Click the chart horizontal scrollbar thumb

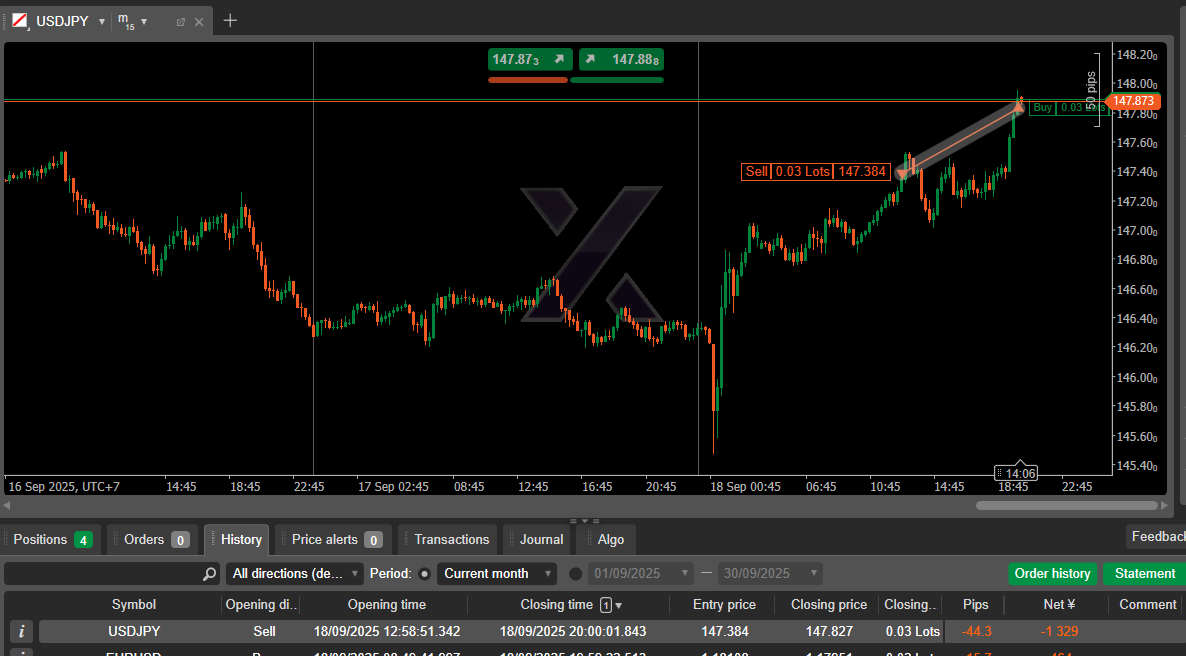pyautogui.click(x=1063, y=506)
